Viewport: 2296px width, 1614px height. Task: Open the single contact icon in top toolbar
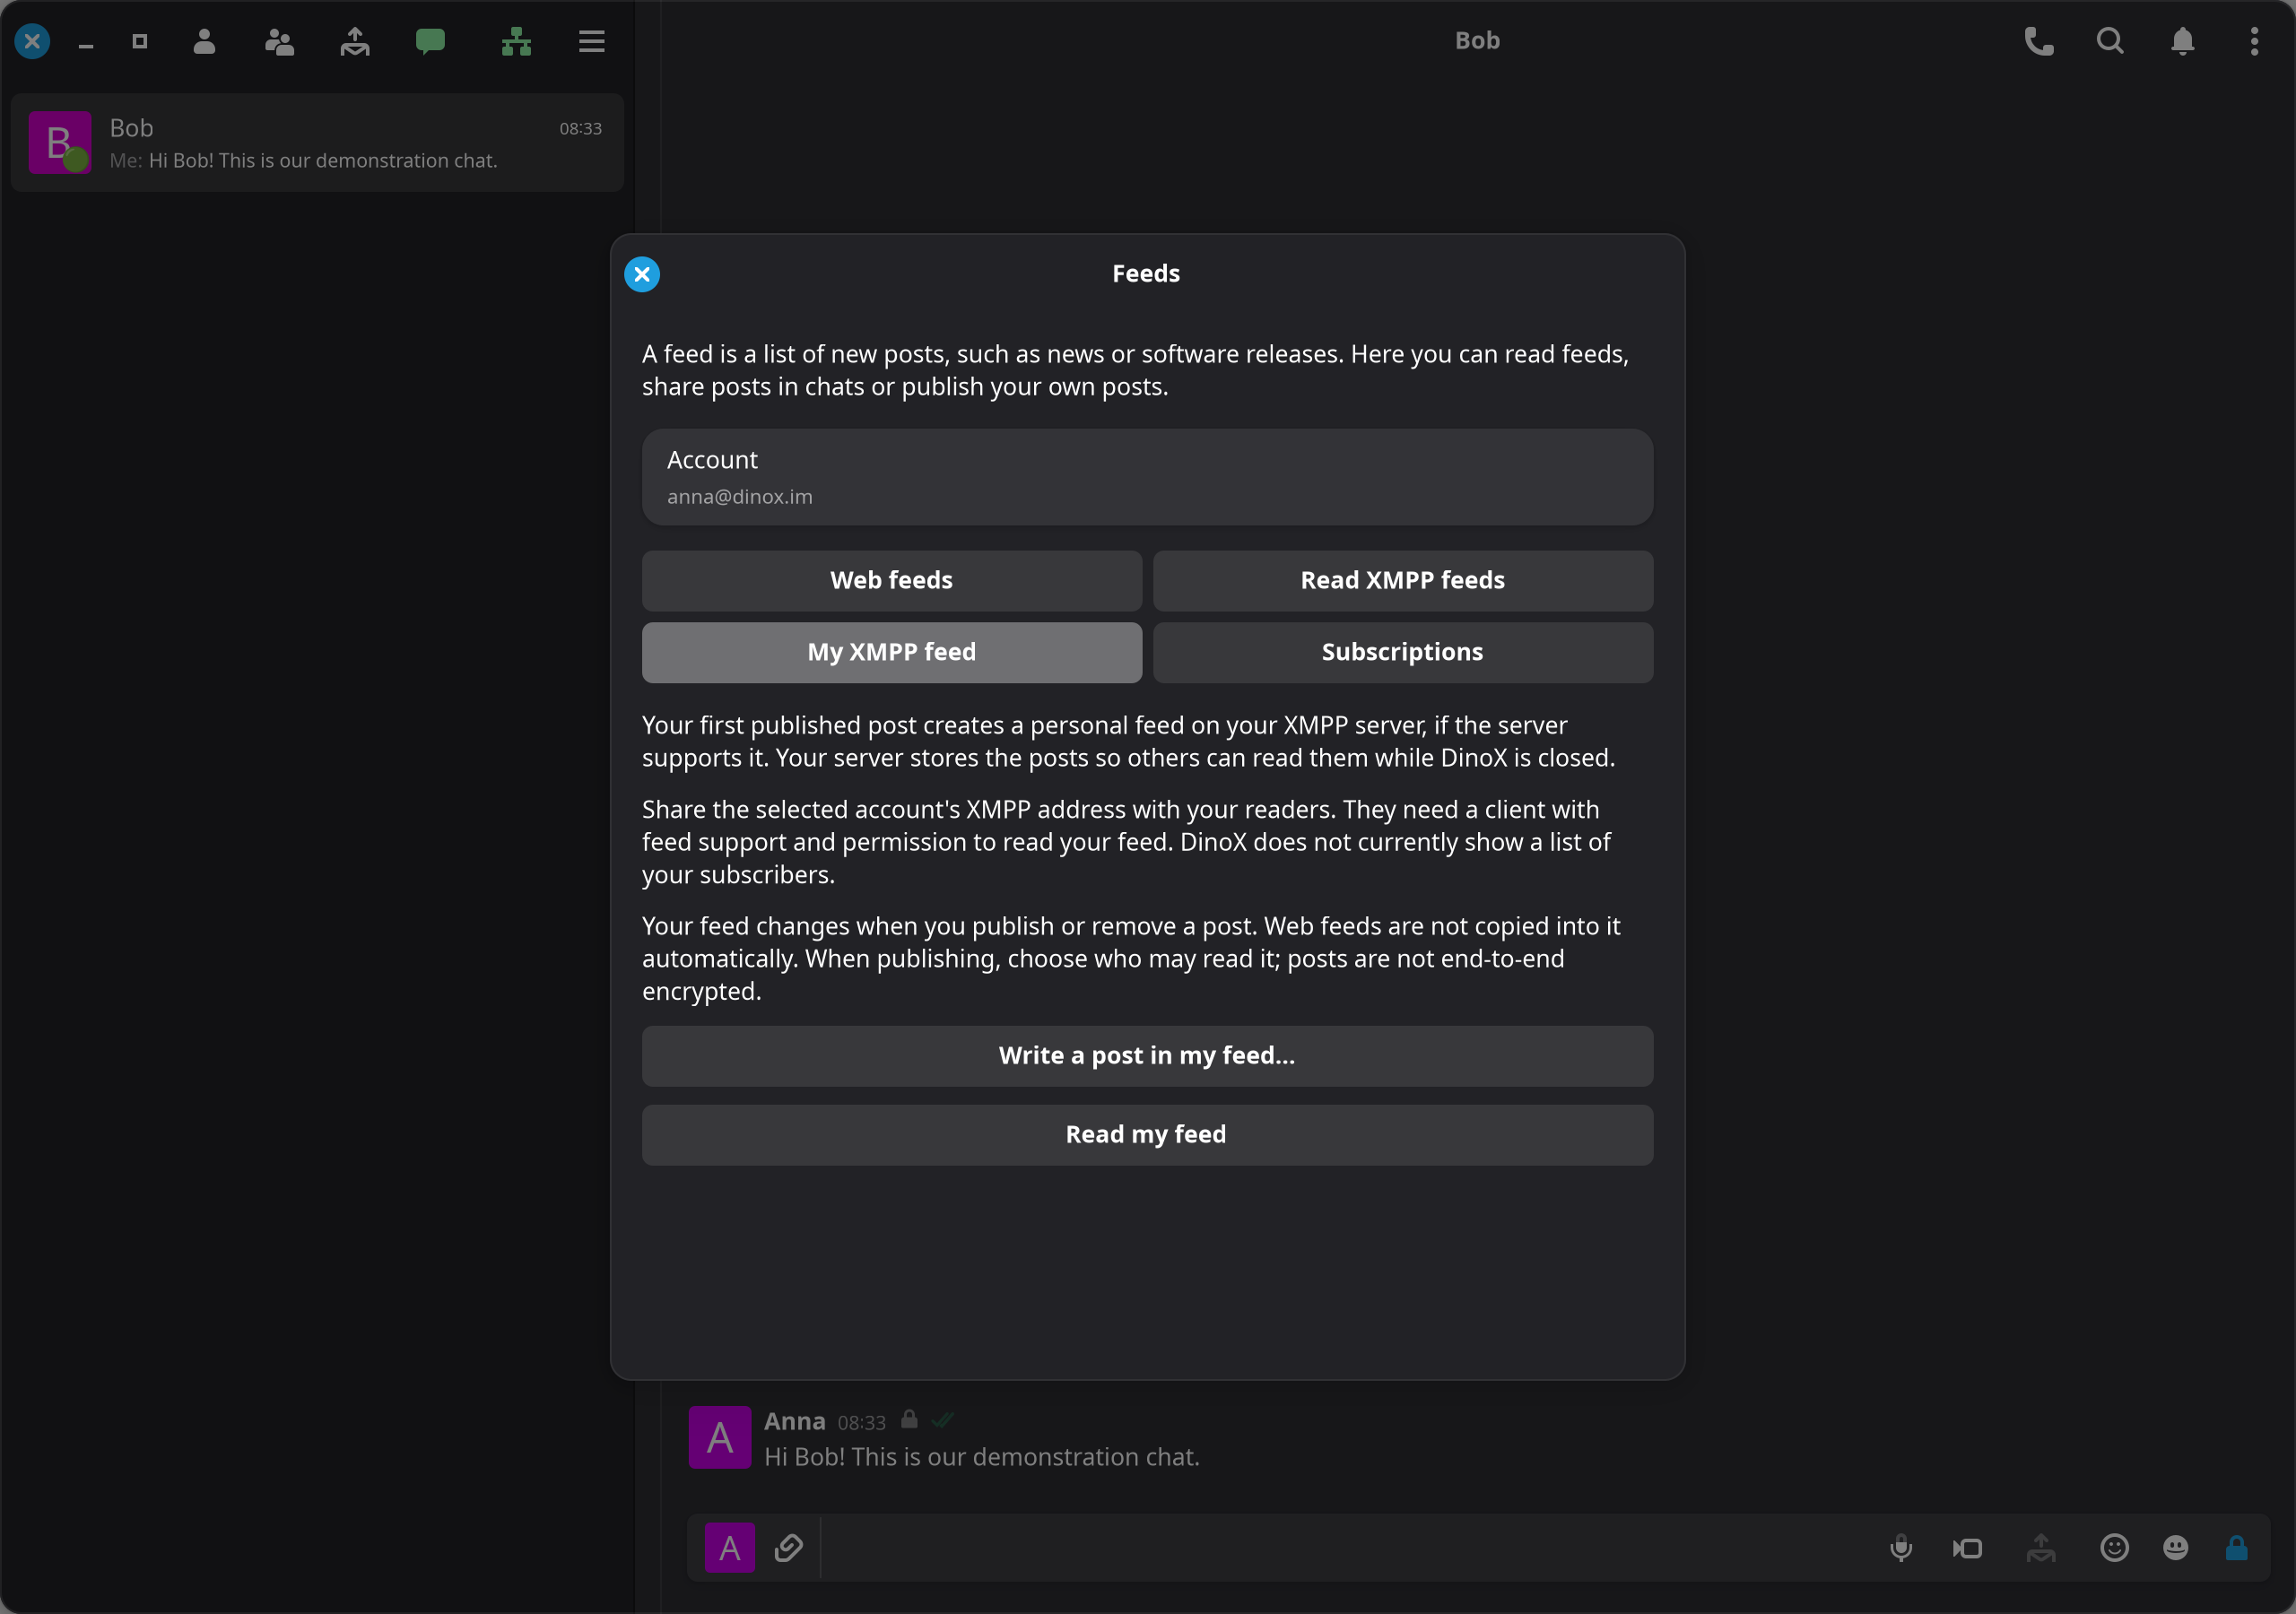coord(204,41)
